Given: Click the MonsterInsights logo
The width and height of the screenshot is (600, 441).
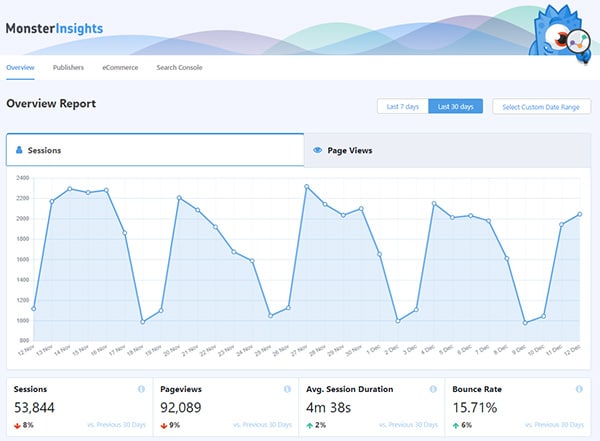Looking at the screenshot, I should click(54, 29).
